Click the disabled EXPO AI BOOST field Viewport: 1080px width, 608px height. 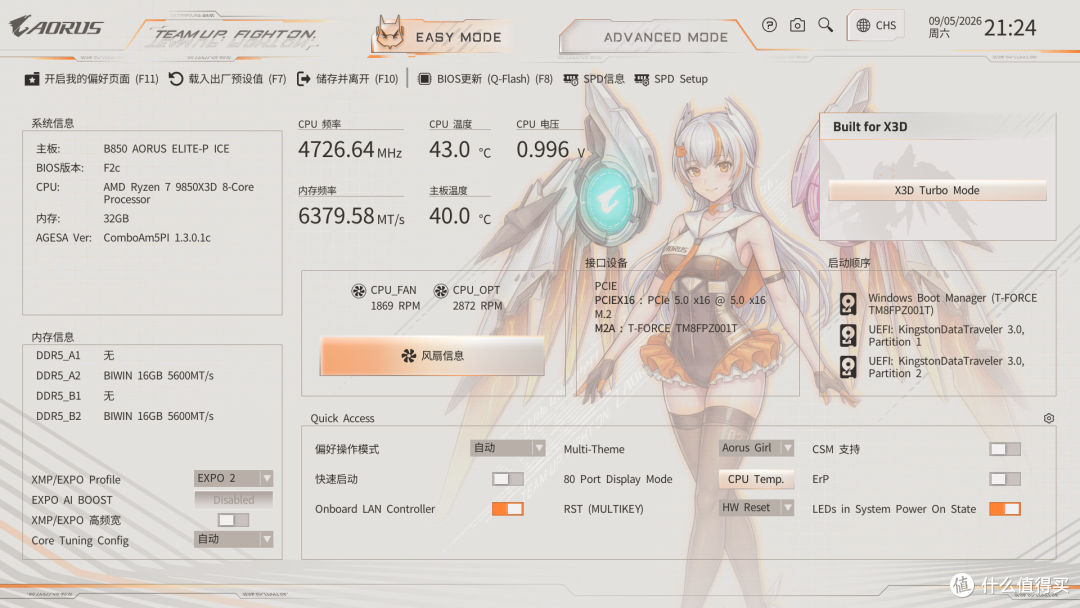233,499
